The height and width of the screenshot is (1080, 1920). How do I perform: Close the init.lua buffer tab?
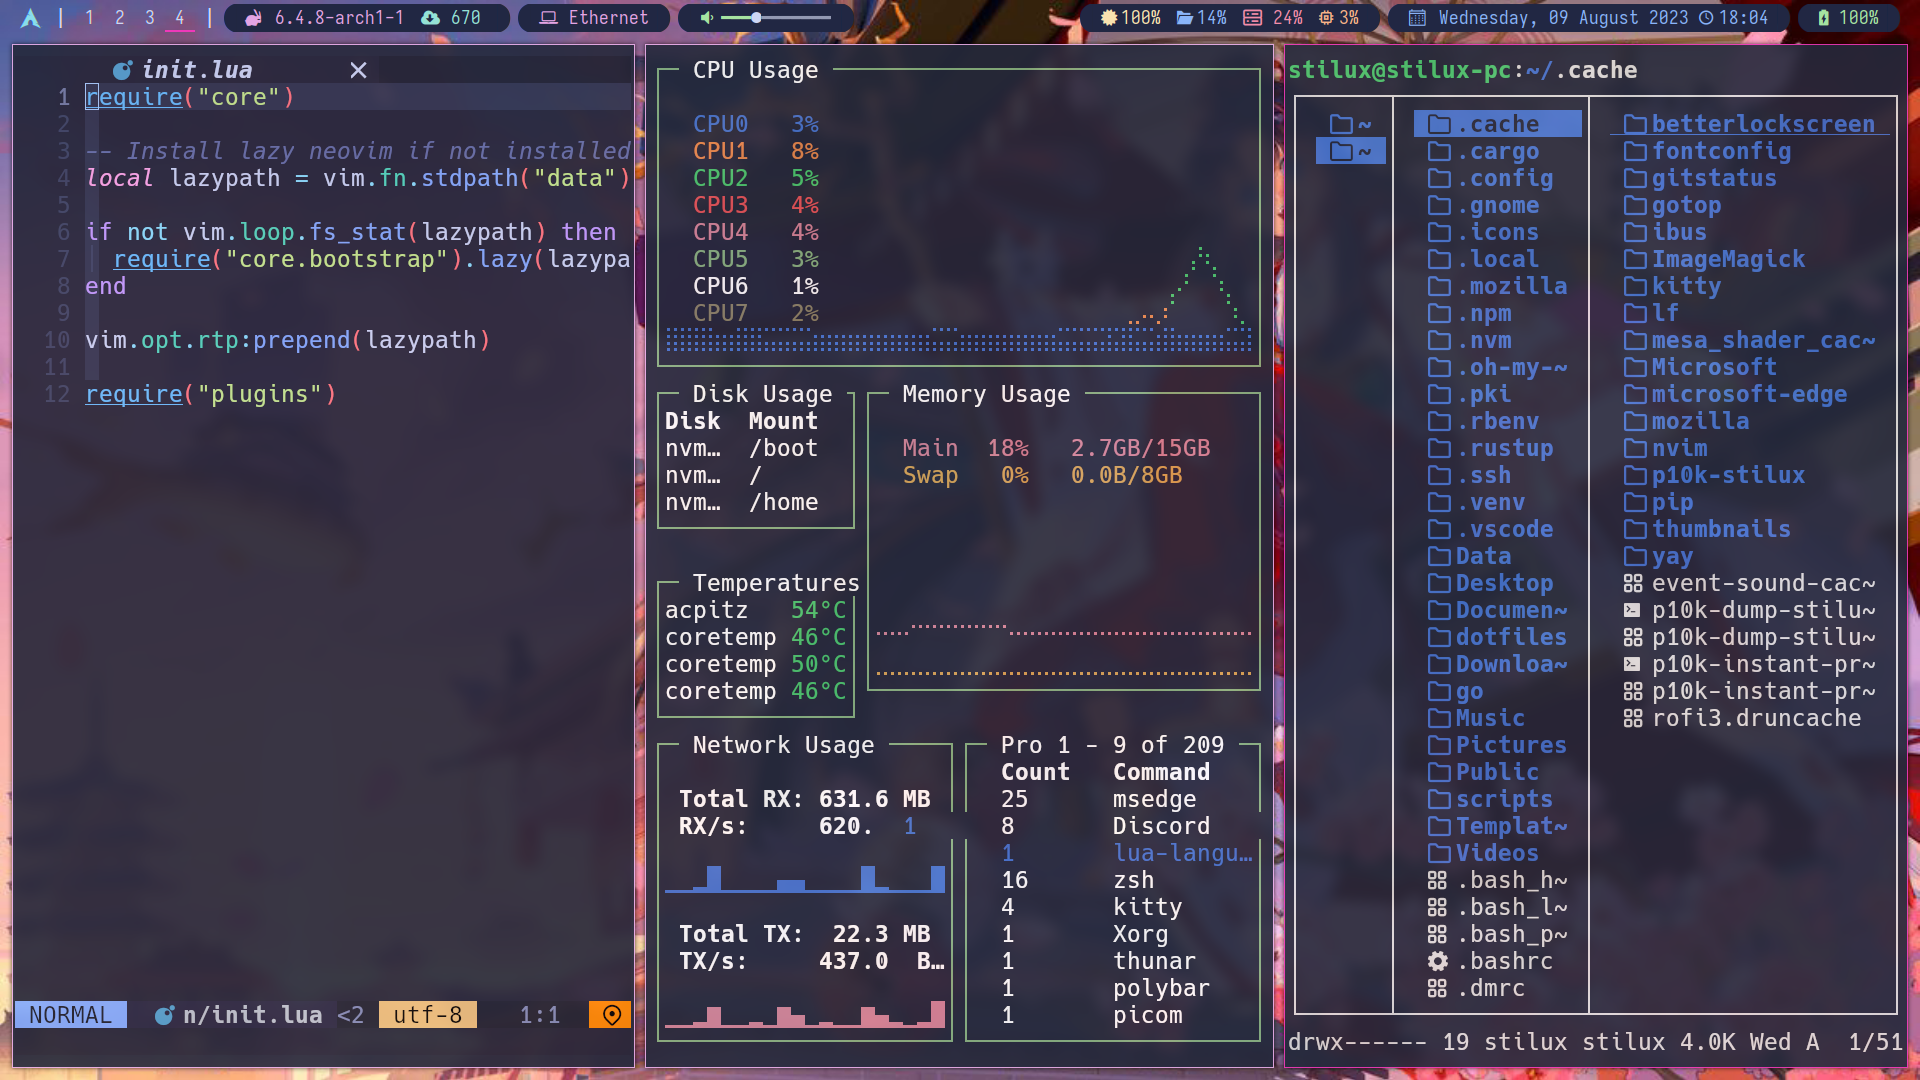point(358,70)
